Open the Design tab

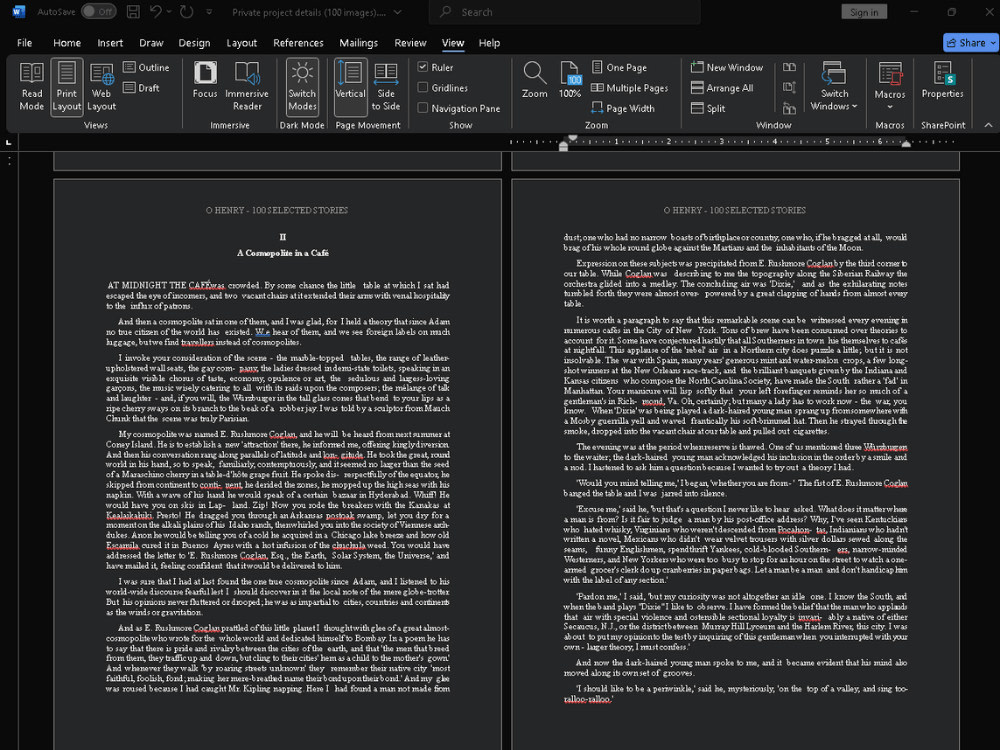pyautogui.click(x=195, y=43)
